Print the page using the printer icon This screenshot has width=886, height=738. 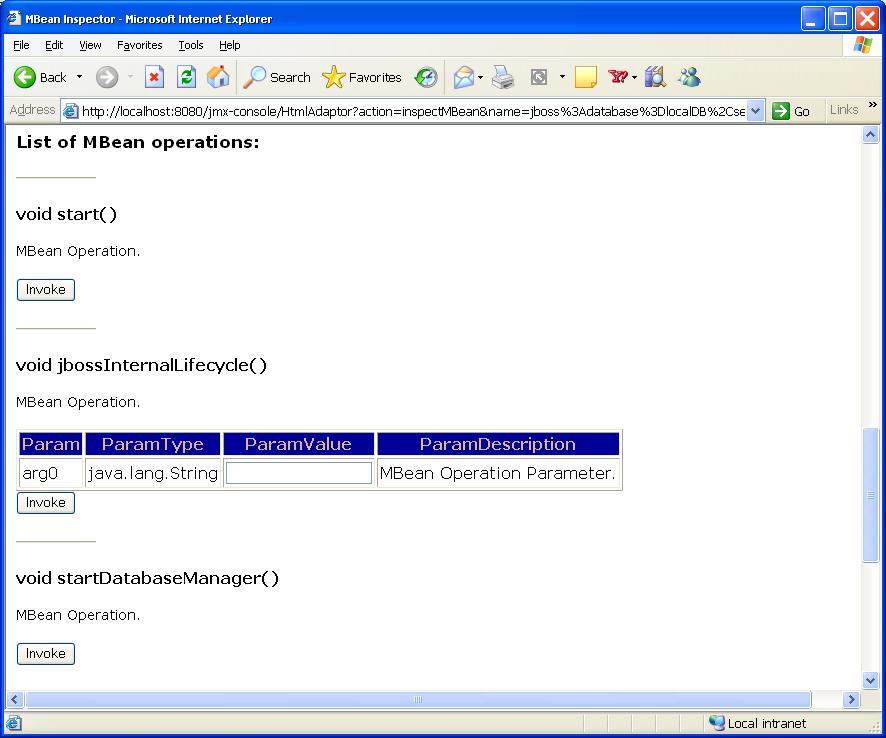(502, 77)
